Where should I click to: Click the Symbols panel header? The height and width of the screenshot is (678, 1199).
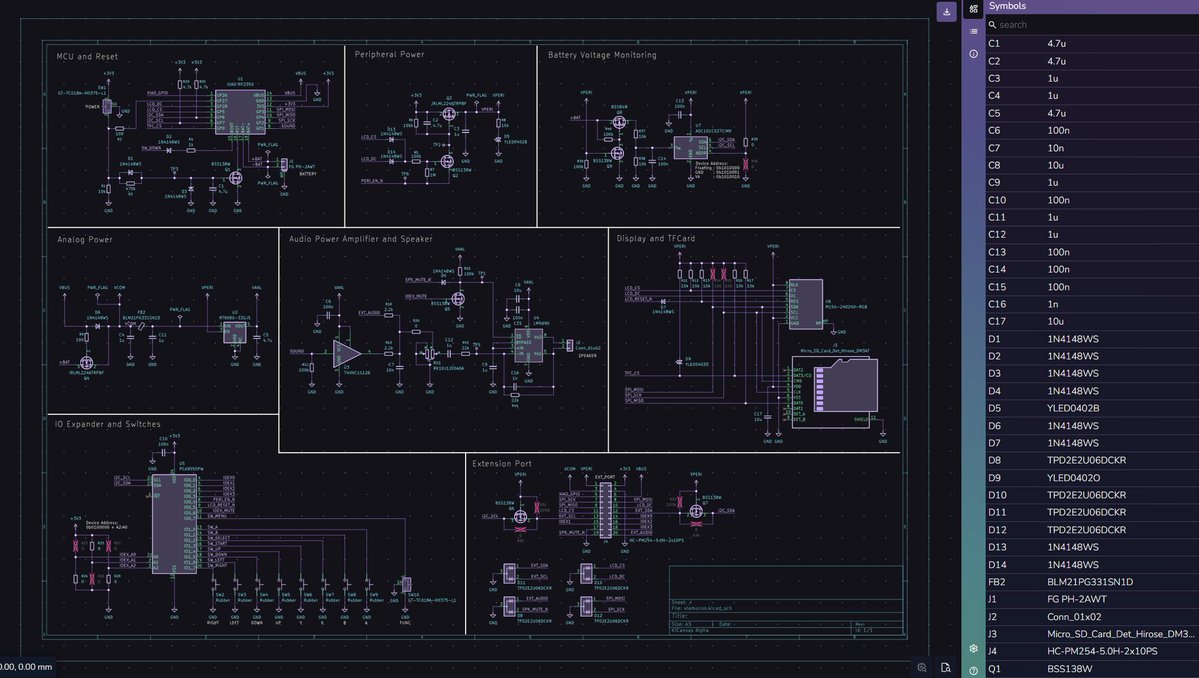pos(1093,6)
